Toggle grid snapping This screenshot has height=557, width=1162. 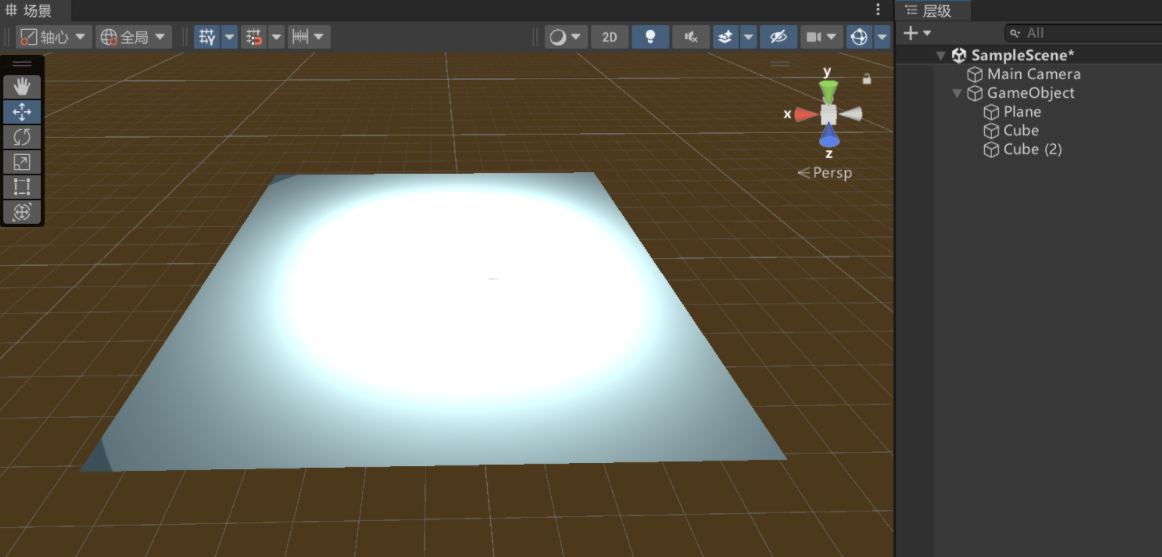(253, 36)
